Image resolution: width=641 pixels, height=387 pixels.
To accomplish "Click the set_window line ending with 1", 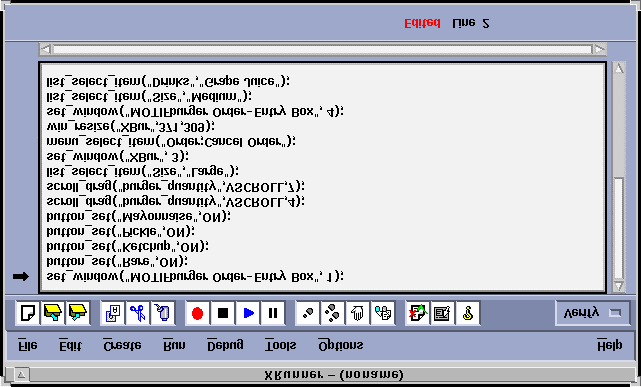I will point(195,277).
